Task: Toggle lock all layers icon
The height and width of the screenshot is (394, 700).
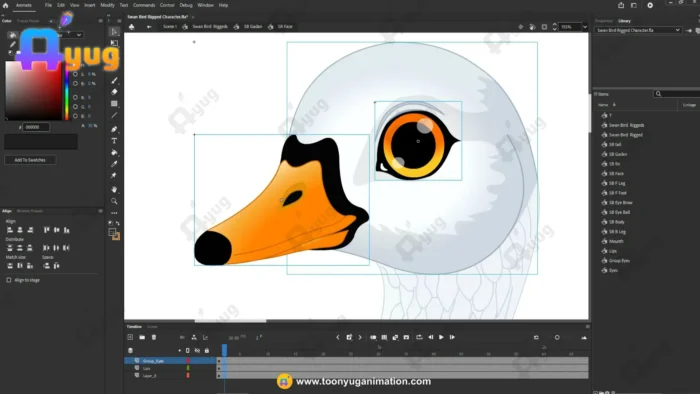Action: (207, 351)
